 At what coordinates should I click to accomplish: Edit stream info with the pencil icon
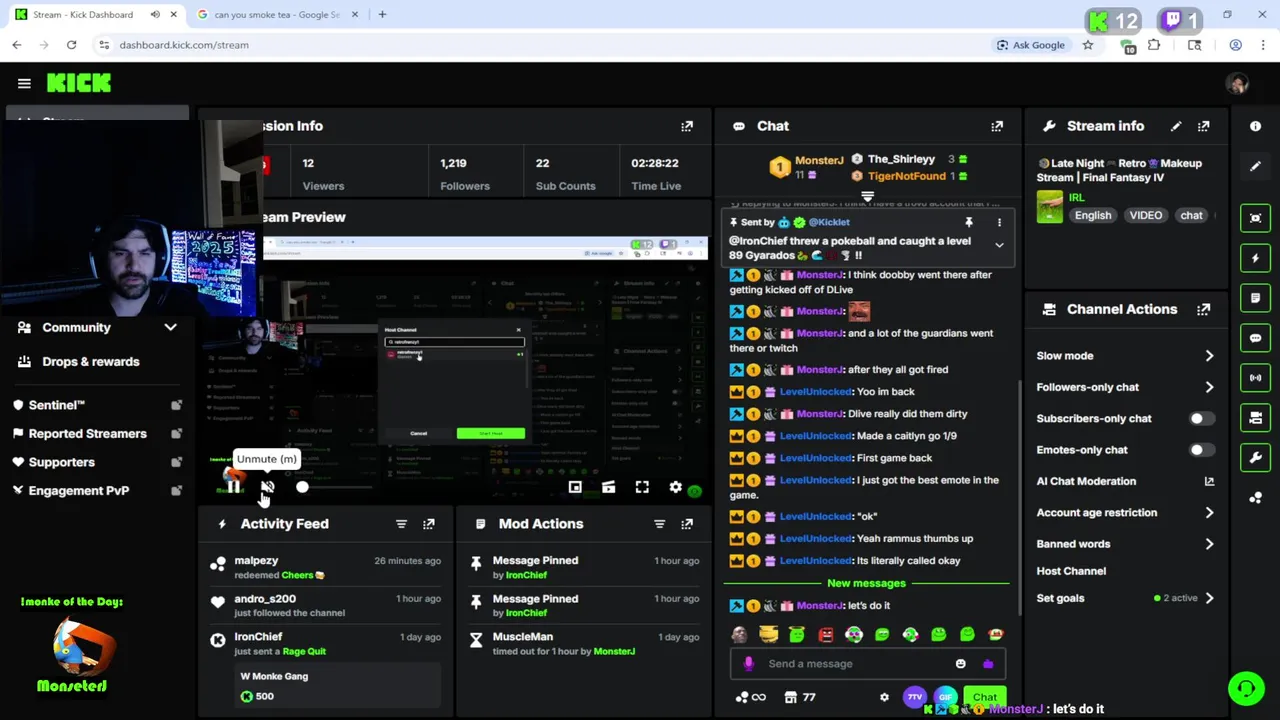(1176, 126)
